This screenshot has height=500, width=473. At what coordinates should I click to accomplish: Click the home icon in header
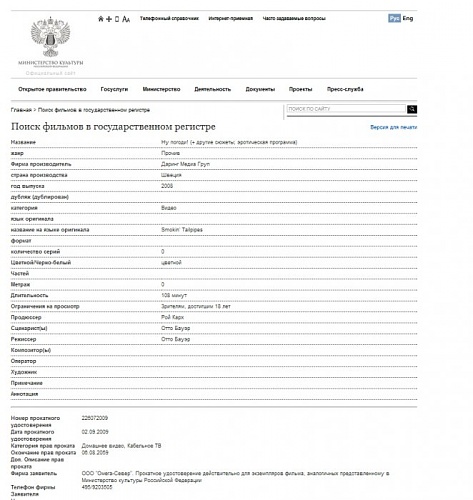101,19
